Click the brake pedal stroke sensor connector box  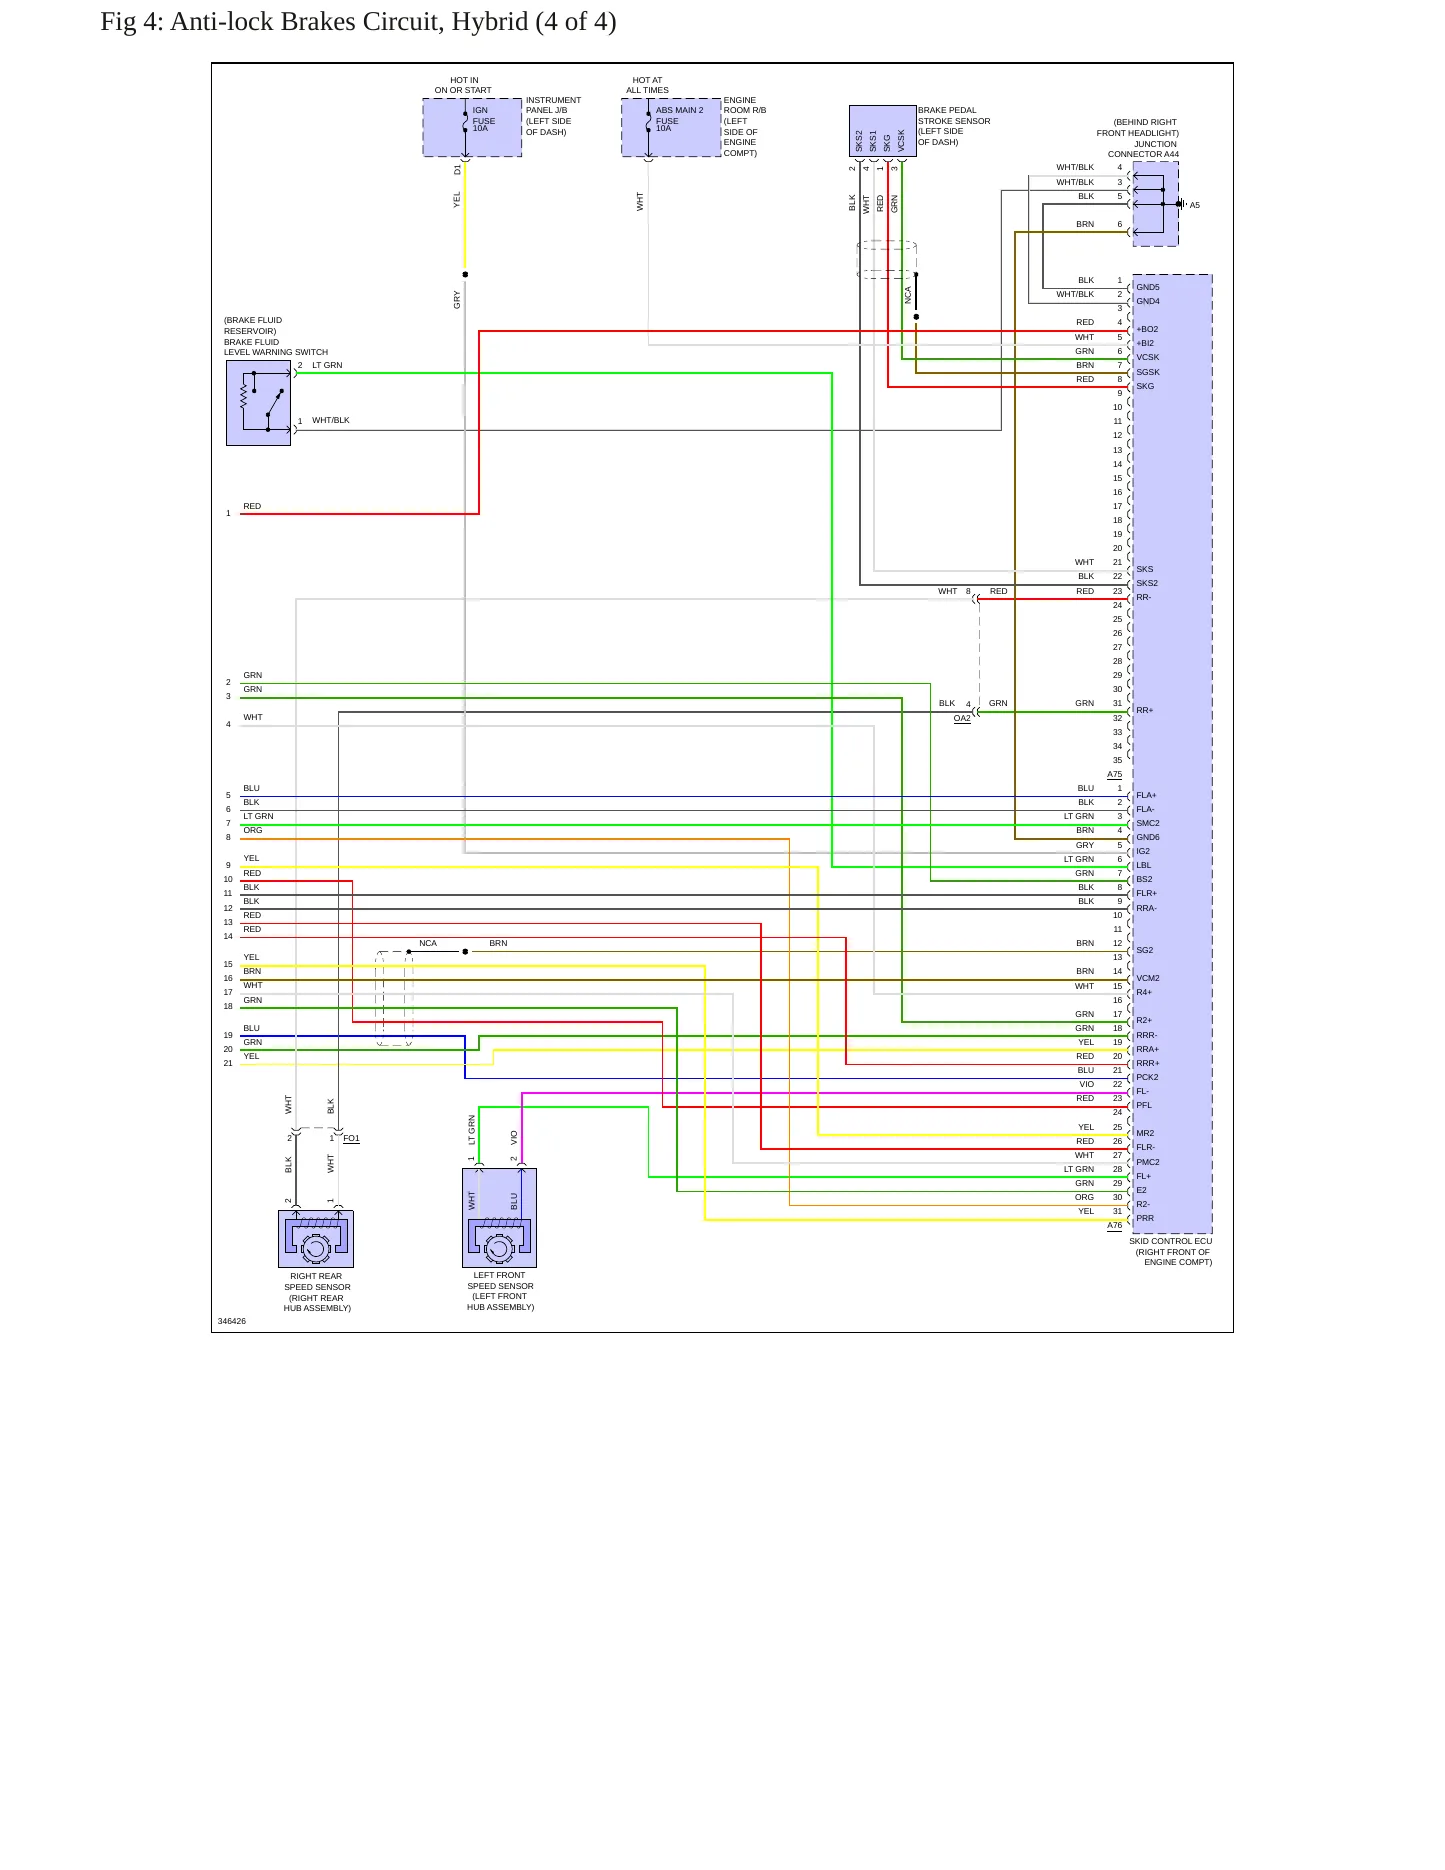tap(882, 131)
